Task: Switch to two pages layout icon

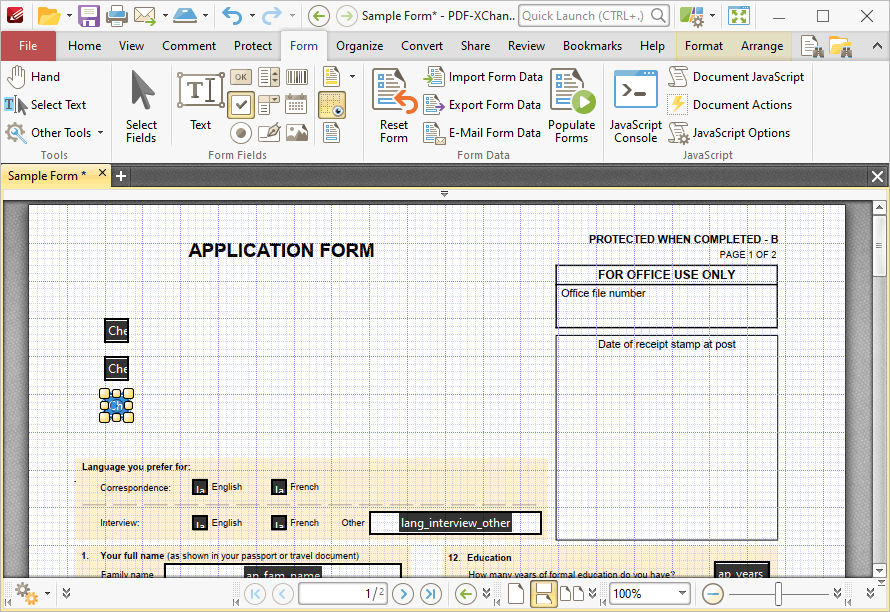Action: (572, 594)
